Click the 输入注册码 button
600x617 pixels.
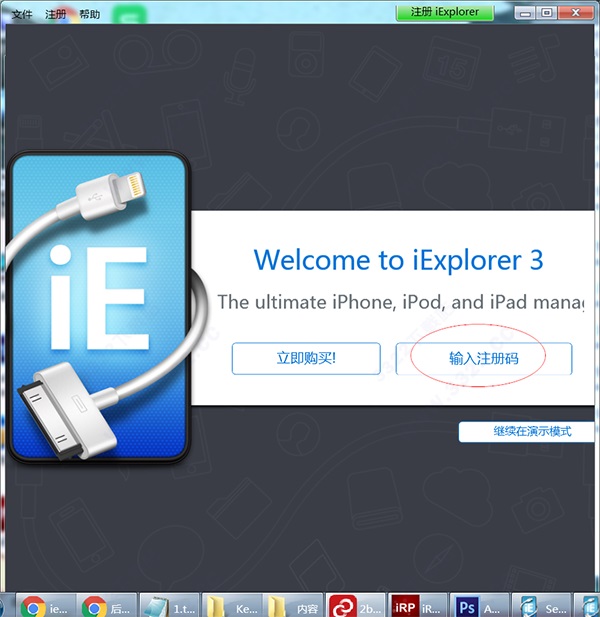click(484, 358)
